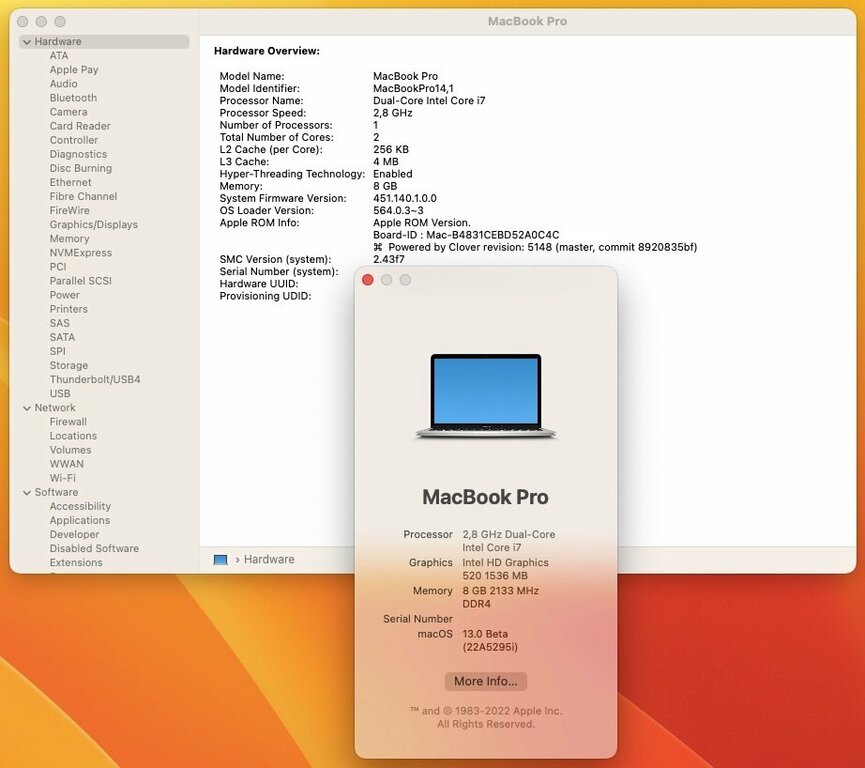Select Wi-Fi under the Network section

[65, 477]
